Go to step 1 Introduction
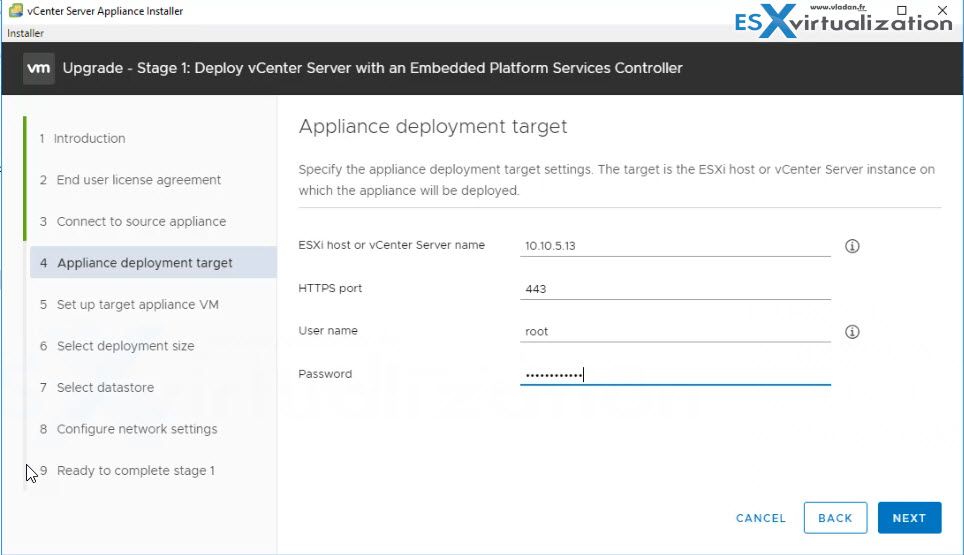The width and height of the screenshot is (964, 555). pyautogui.click(x=82, y=138)
